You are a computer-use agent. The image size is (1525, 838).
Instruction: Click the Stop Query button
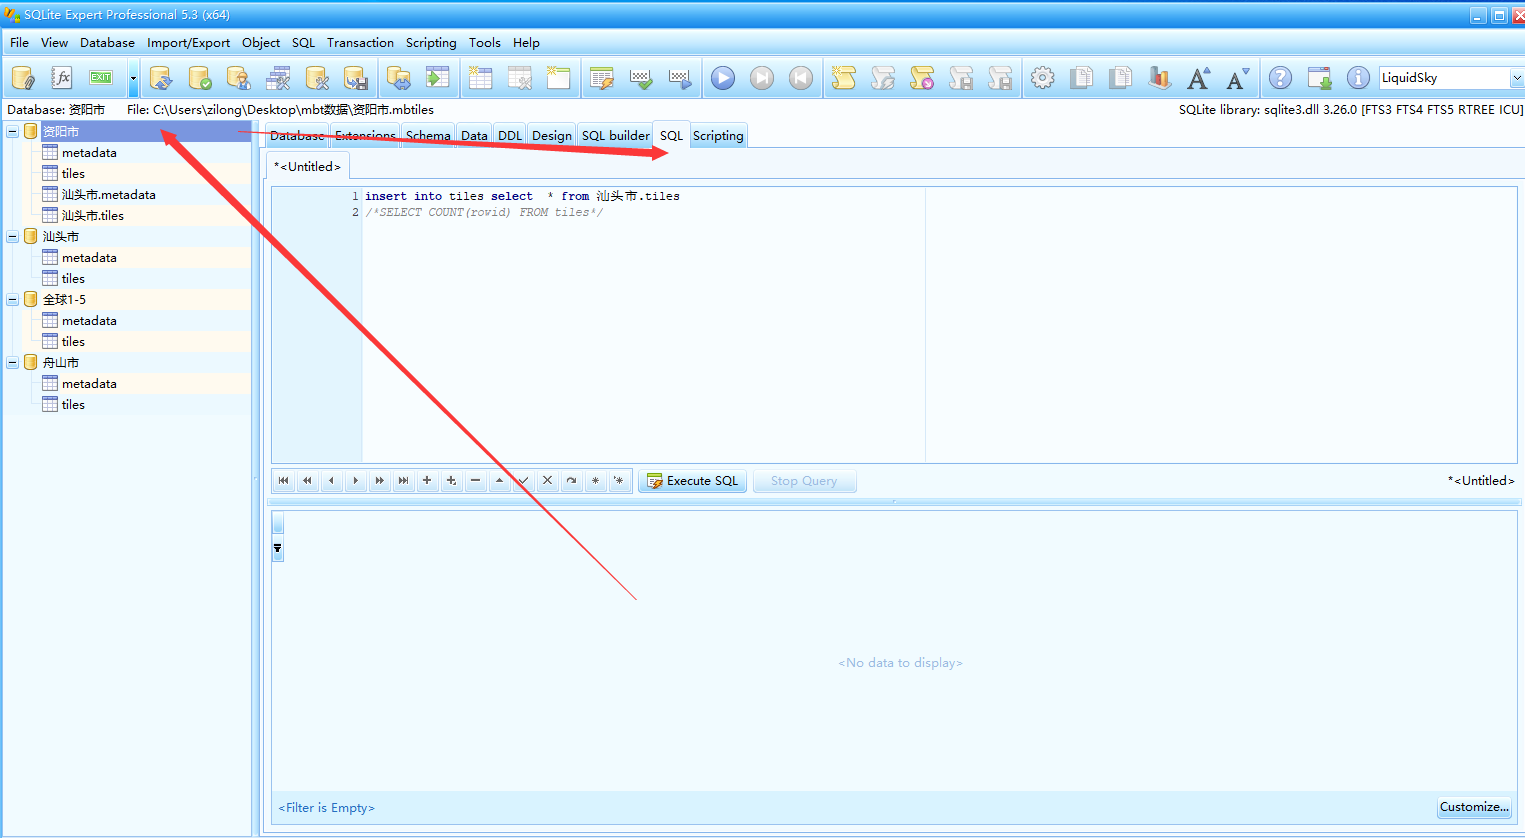click(804, 481)
